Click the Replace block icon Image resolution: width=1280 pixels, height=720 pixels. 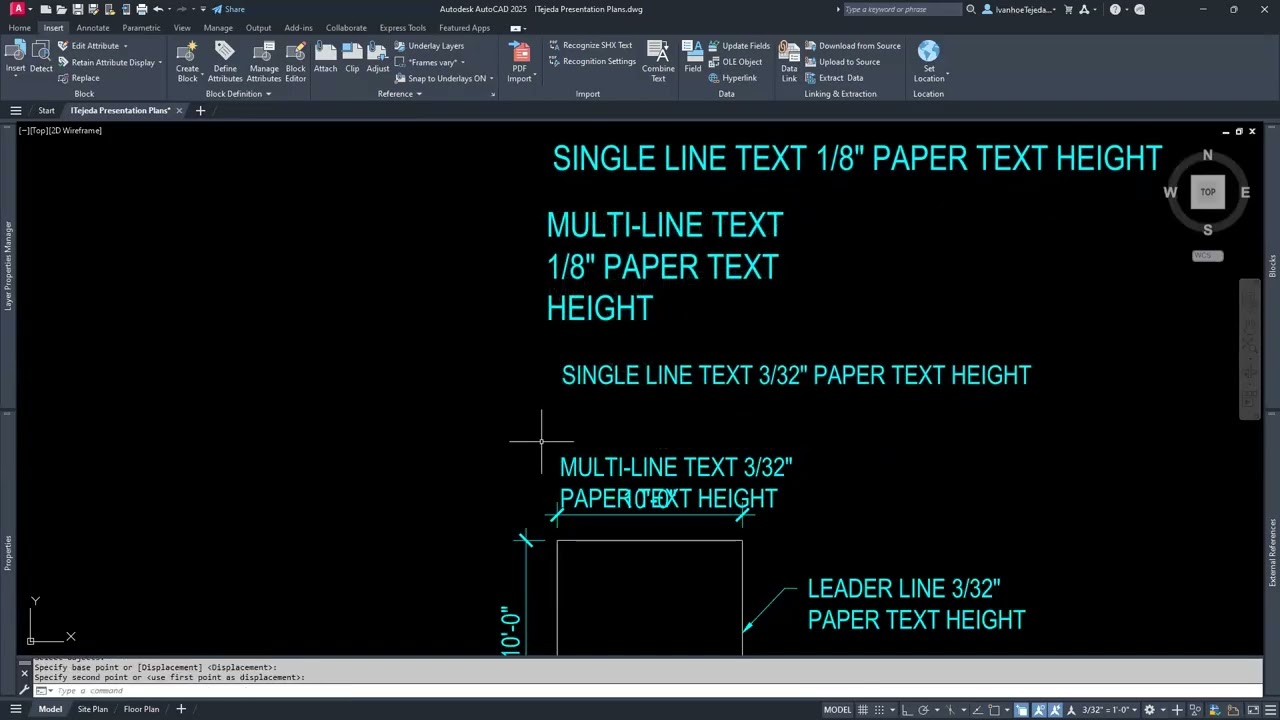(x=79, y=78)
